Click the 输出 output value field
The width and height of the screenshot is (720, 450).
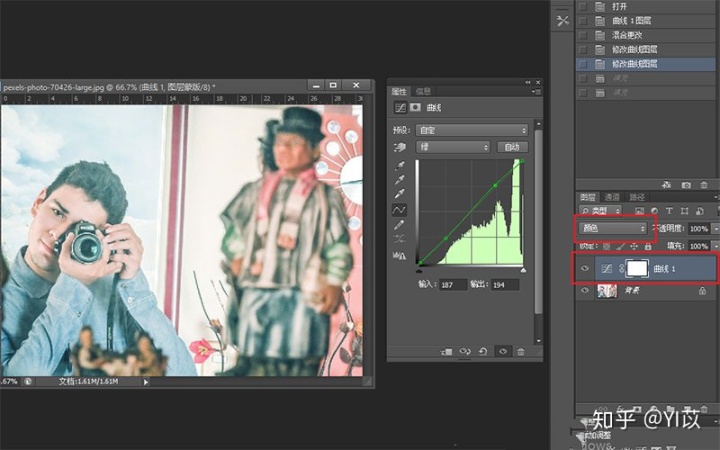click(x=505, y=285)
